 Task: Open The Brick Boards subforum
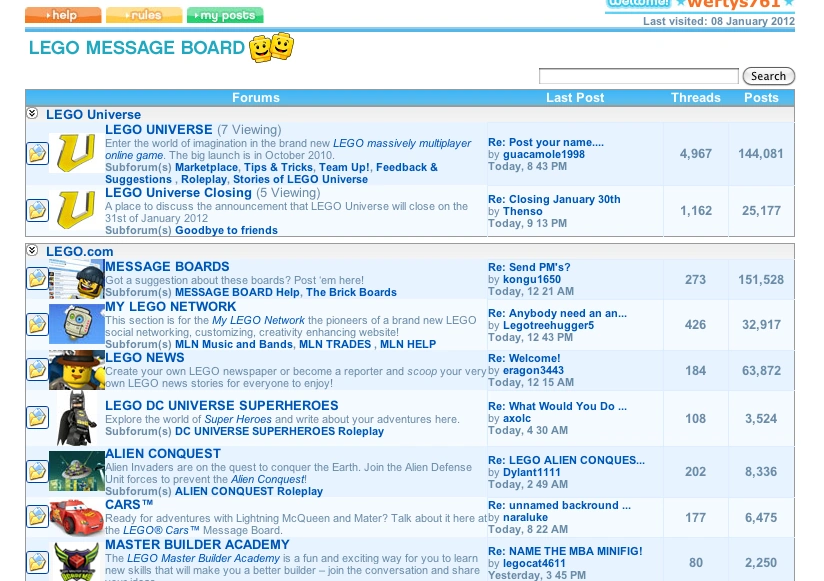351,292
